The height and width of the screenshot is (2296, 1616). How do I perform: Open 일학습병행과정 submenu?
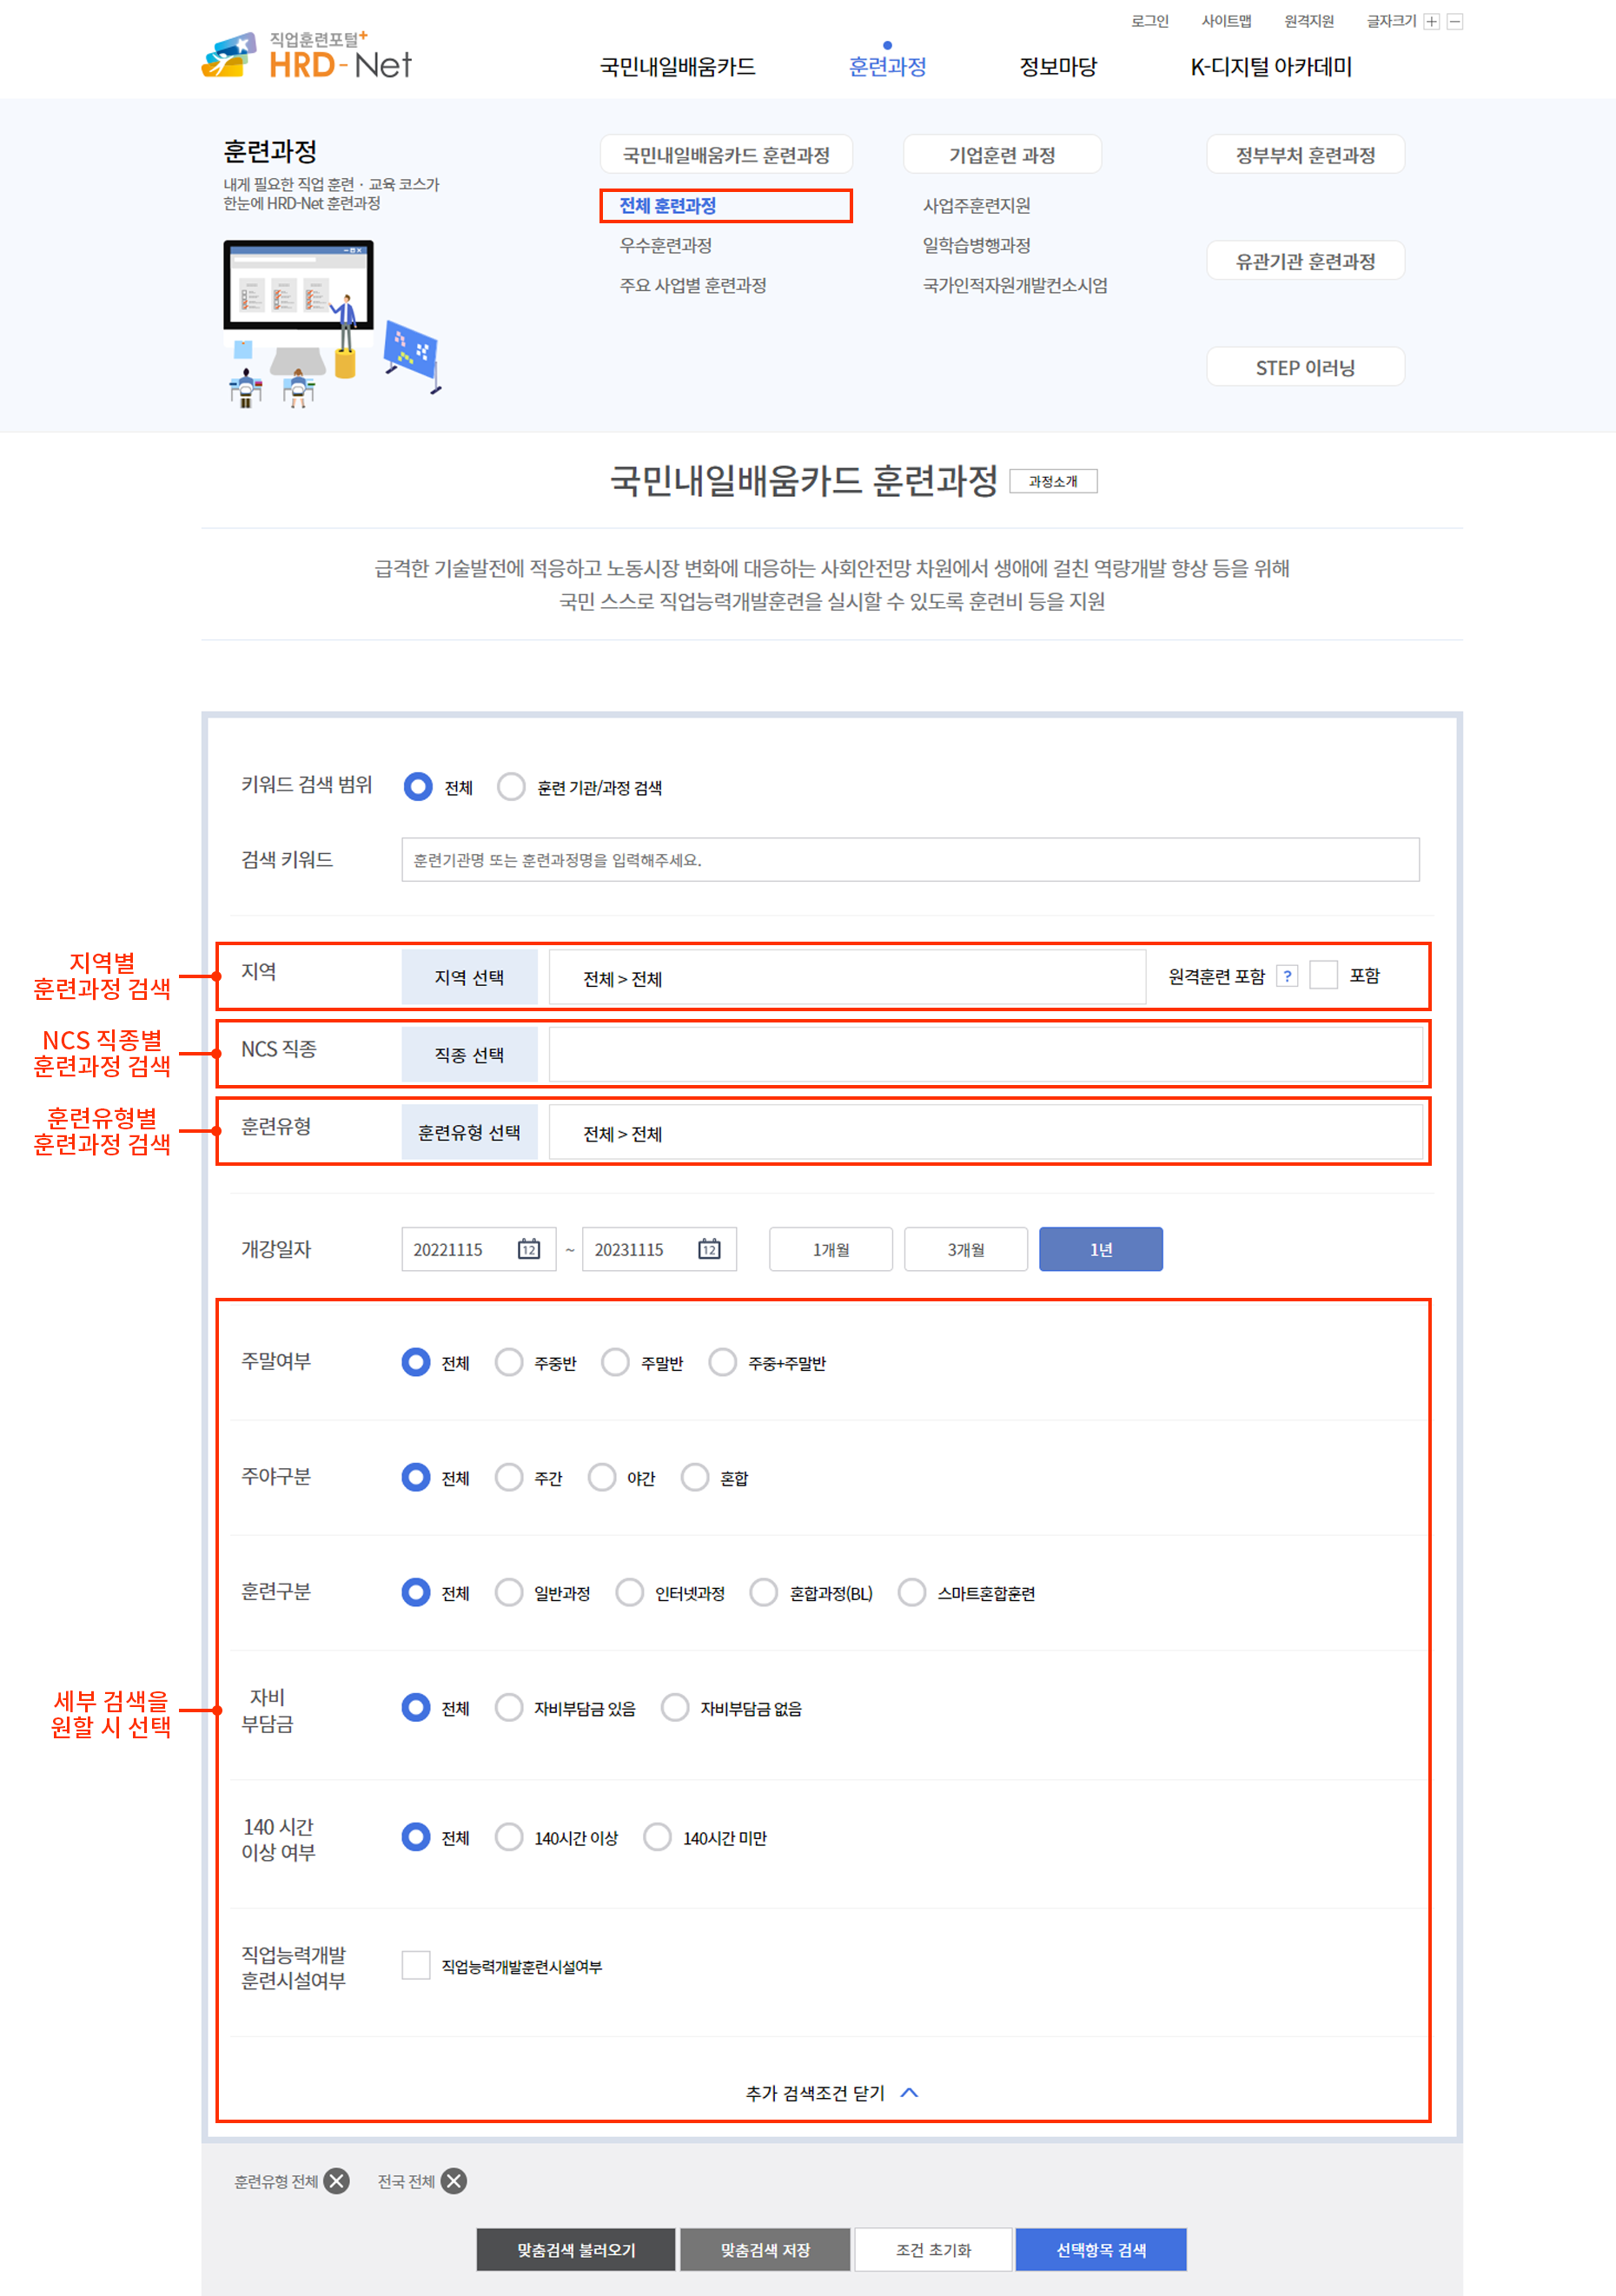click(x=976, y=245)
